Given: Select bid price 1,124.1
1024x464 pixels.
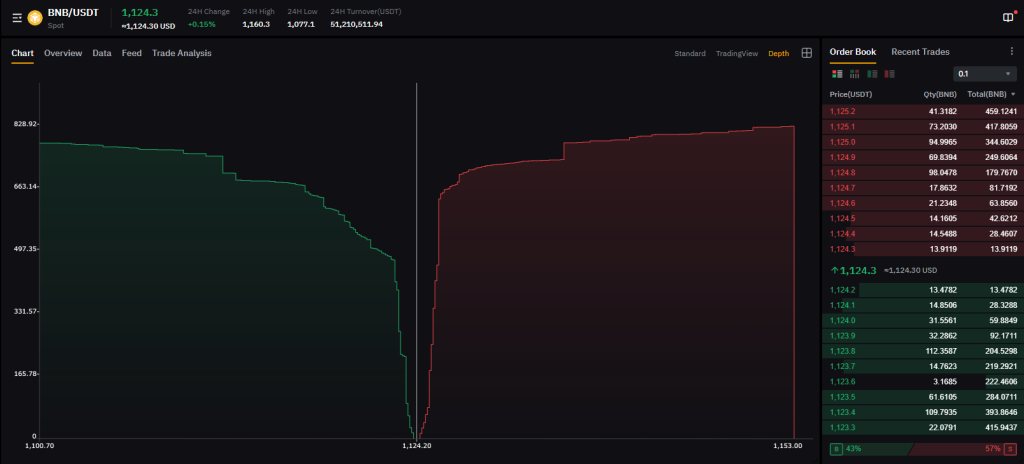Looking at the screenshot, I should click(842, 305).
